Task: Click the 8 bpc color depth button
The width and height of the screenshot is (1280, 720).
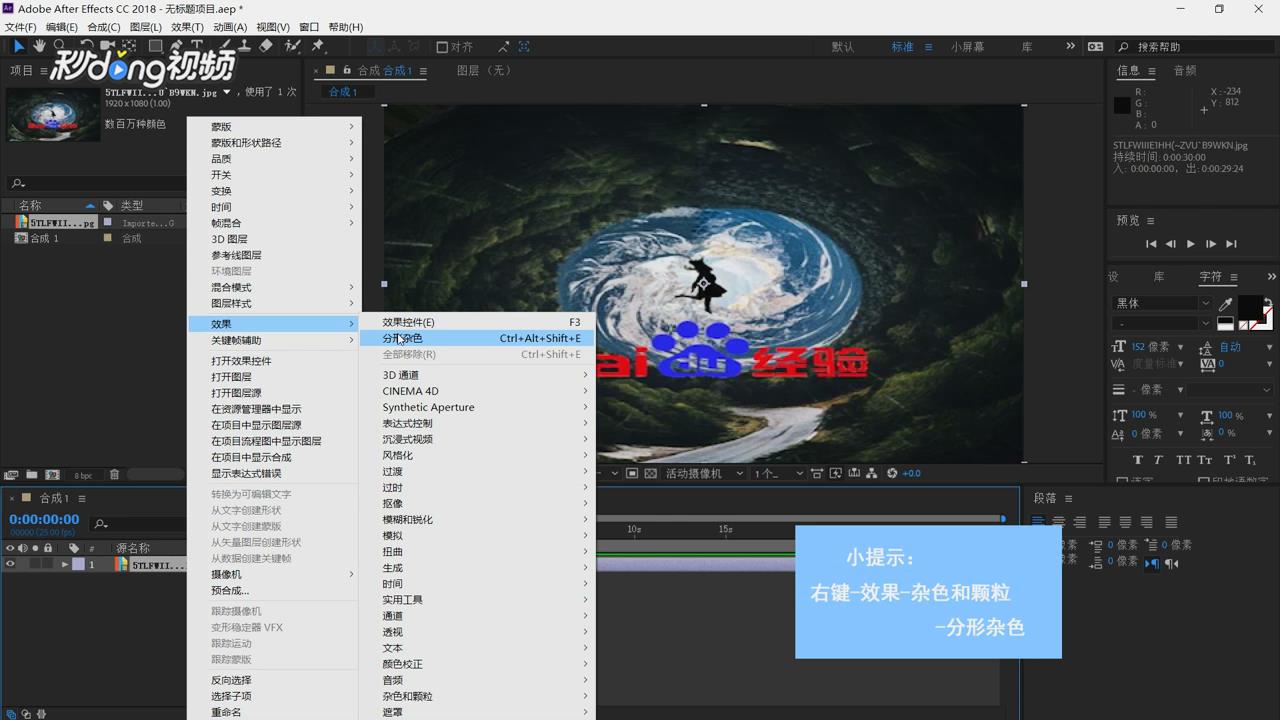Action: [83, 475]
